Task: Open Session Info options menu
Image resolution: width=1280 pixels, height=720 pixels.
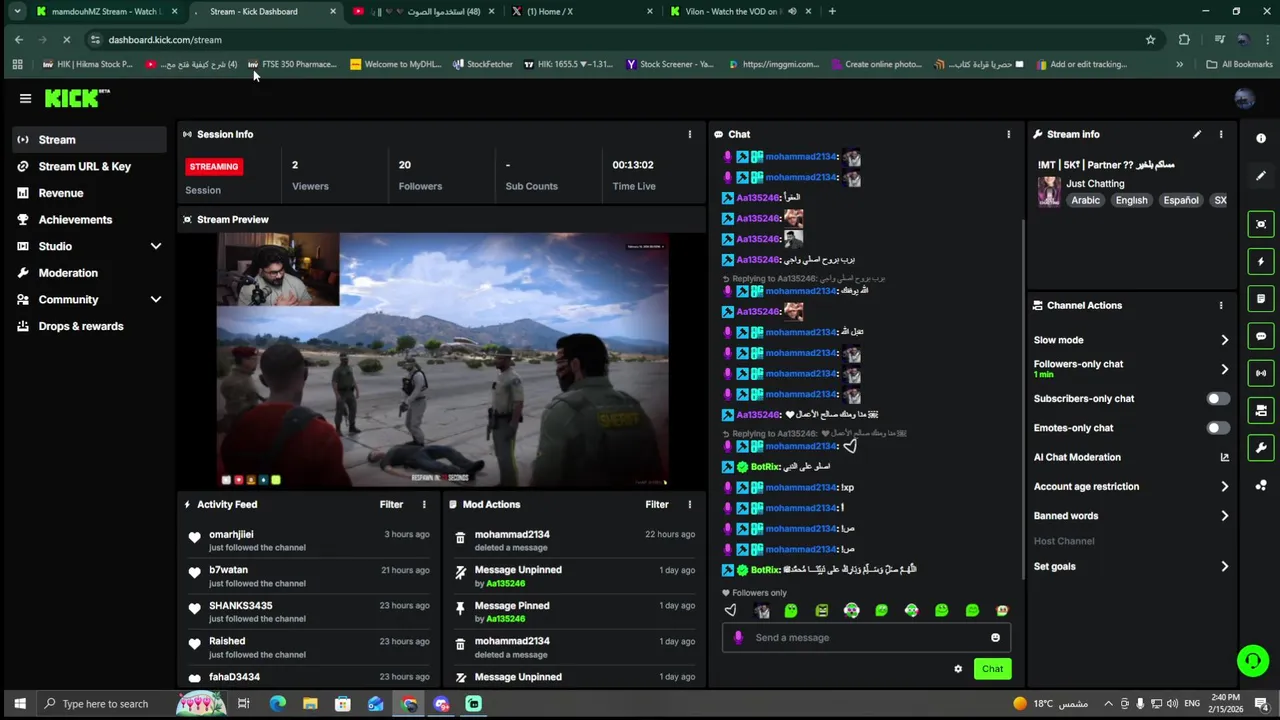Action: 689,134
